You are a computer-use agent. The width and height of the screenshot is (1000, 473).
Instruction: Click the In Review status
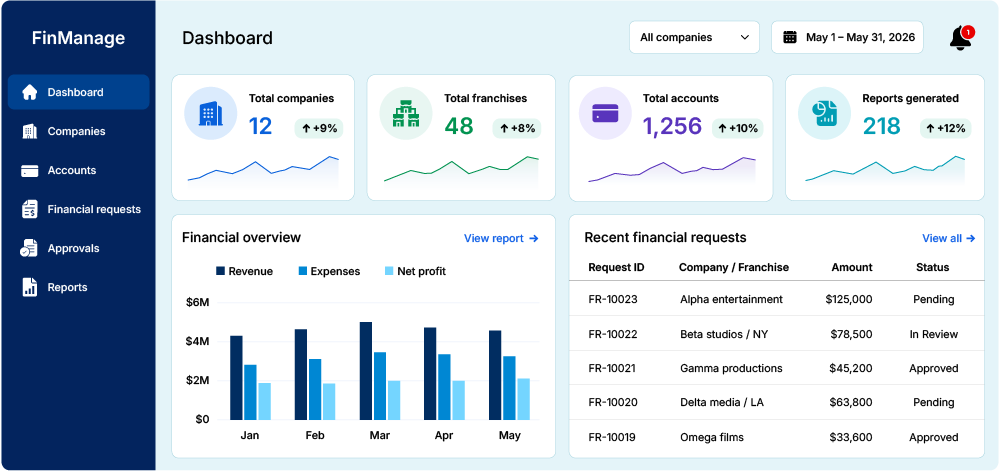pyautogui.click(x=934, y=334)
